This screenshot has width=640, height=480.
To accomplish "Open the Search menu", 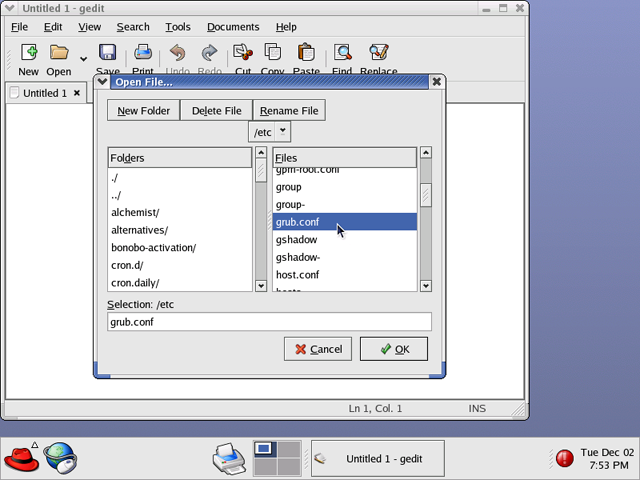I will [132, 27].
